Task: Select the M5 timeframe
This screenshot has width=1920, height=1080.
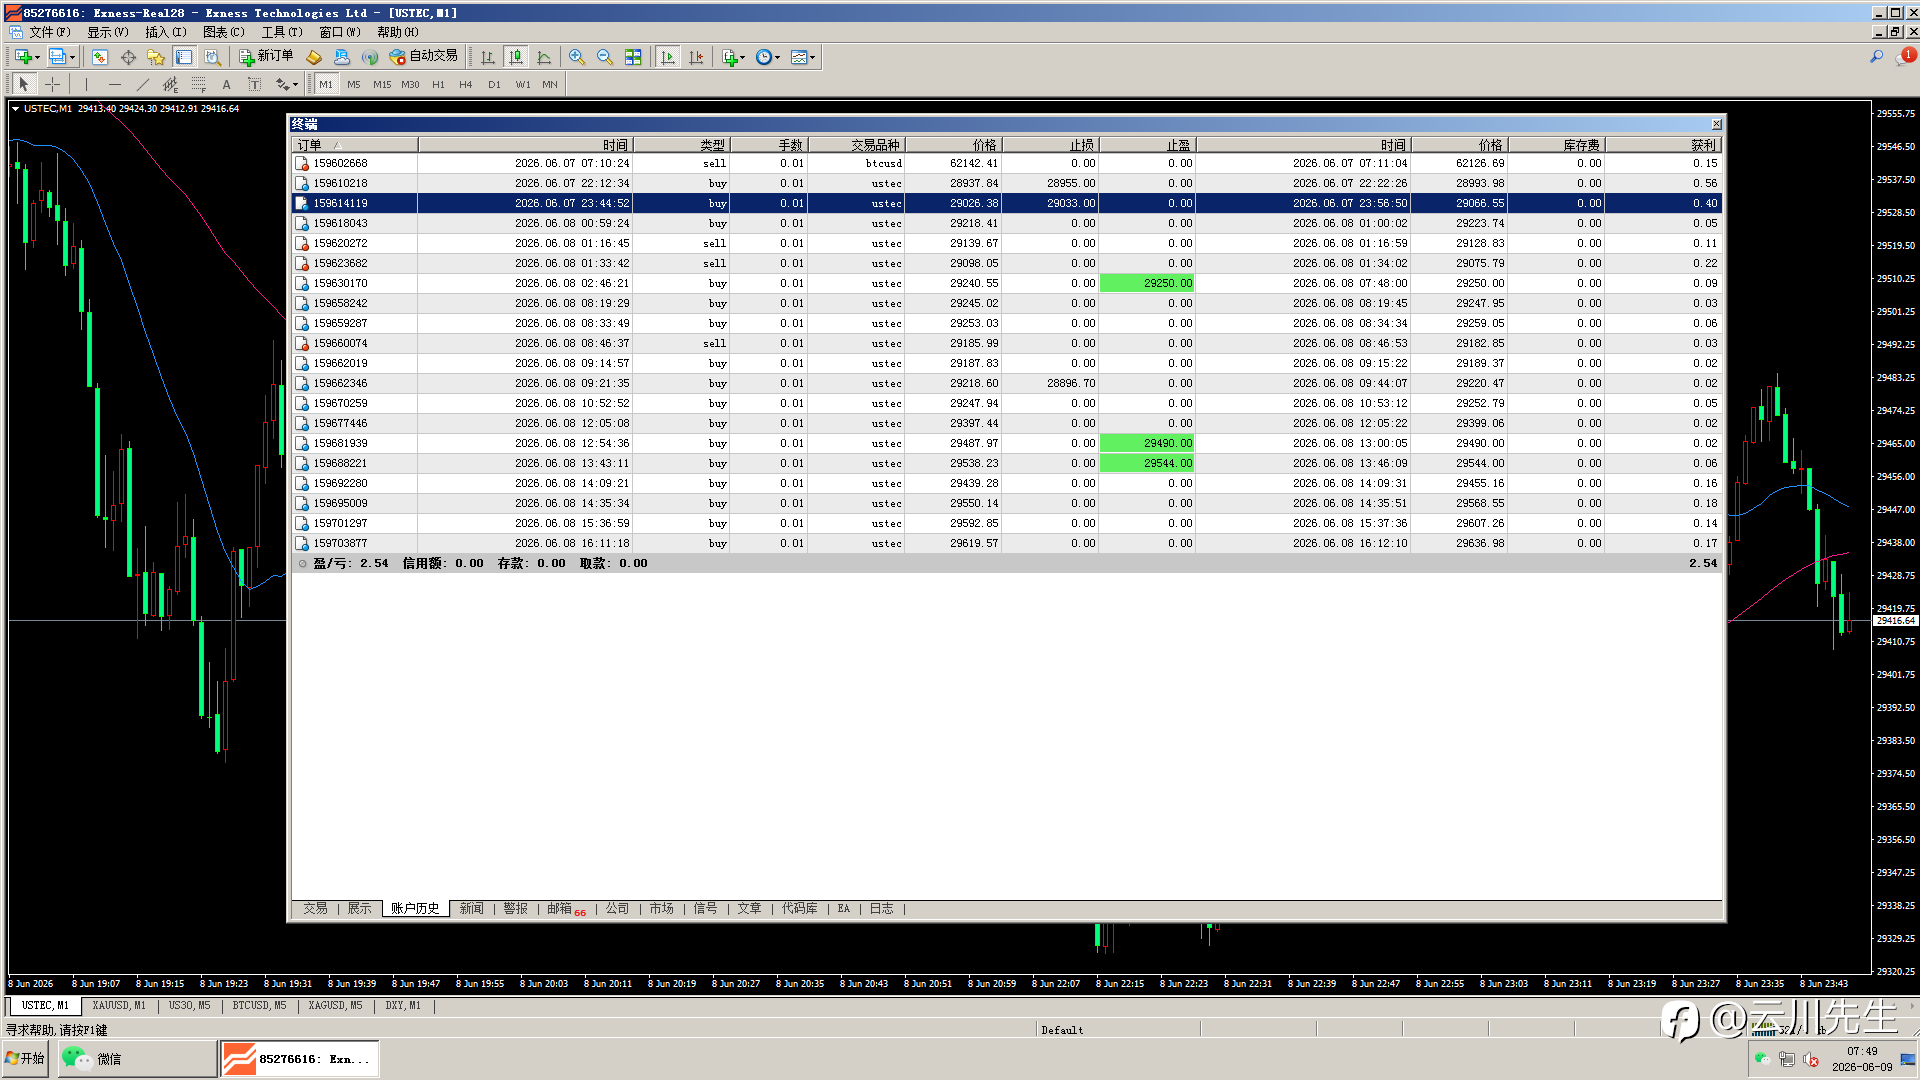Action: click(354, 85)
